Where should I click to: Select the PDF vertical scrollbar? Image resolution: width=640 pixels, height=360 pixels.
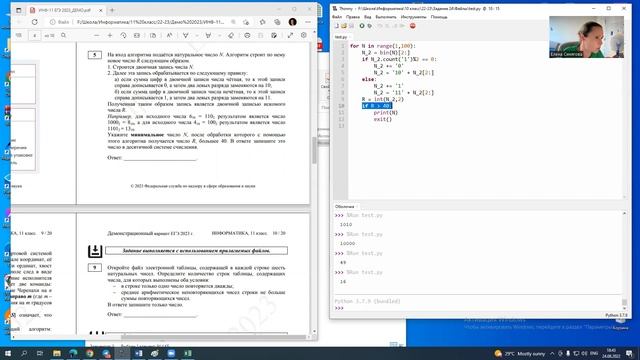(x=314, y=150)
